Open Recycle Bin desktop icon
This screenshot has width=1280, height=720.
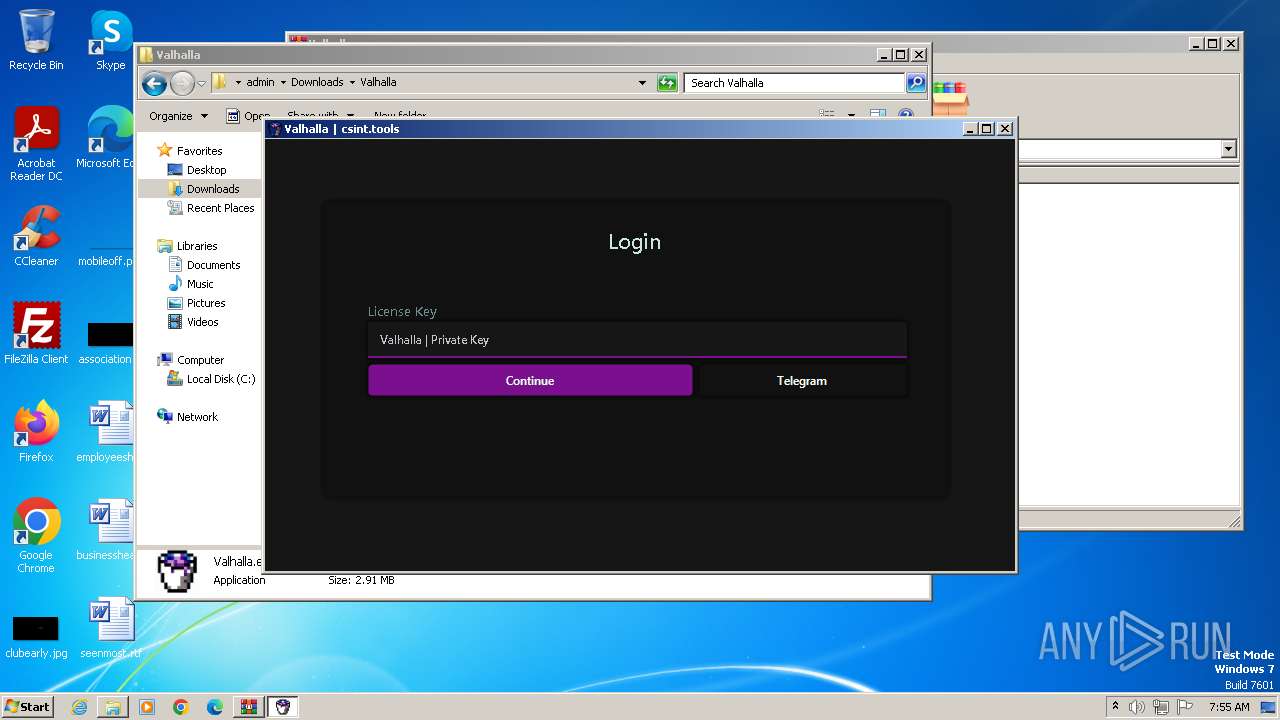[36, 40]
